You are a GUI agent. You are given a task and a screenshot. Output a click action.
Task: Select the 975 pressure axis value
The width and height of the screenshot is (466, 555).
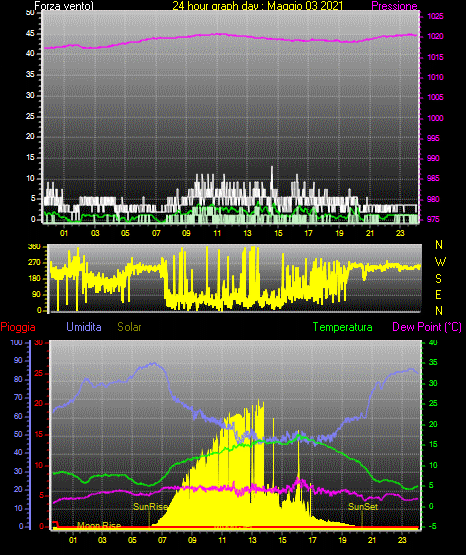click(433, 219)
